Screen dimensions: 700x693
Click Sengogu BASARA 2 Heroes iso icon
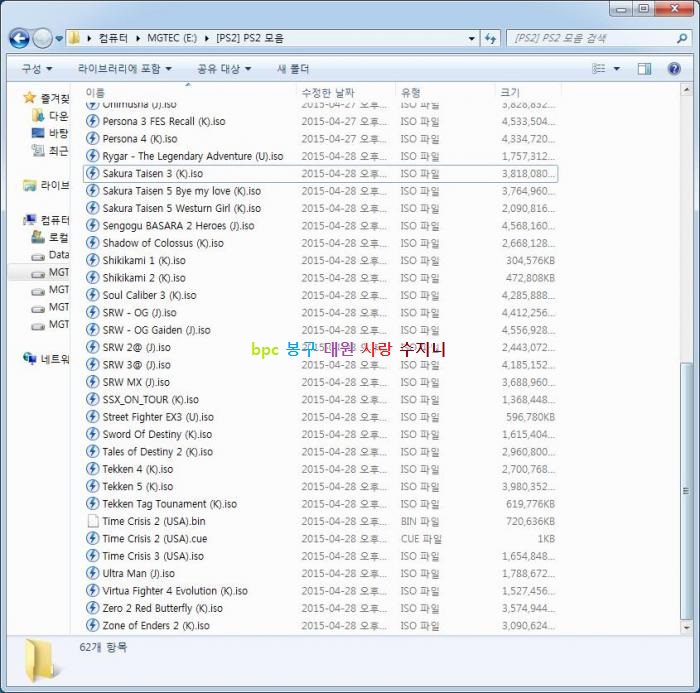coord(92,226)
